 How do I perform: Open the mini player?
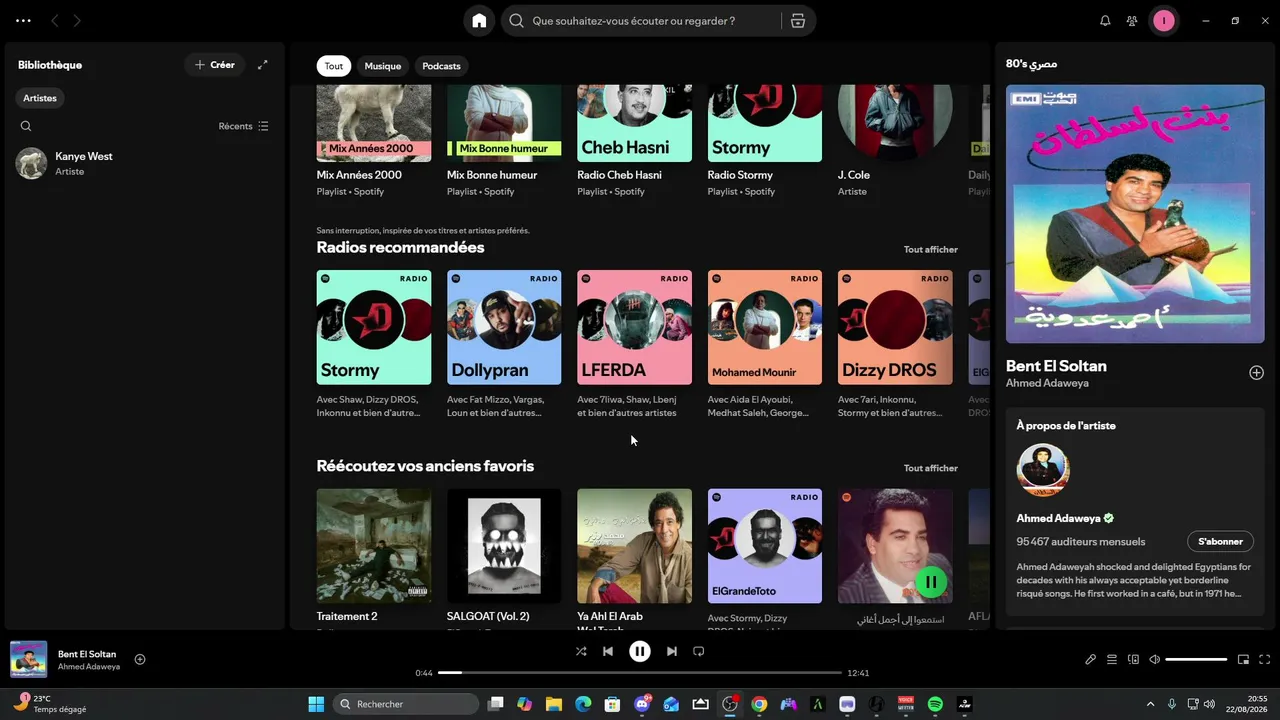pos(1243,659)
